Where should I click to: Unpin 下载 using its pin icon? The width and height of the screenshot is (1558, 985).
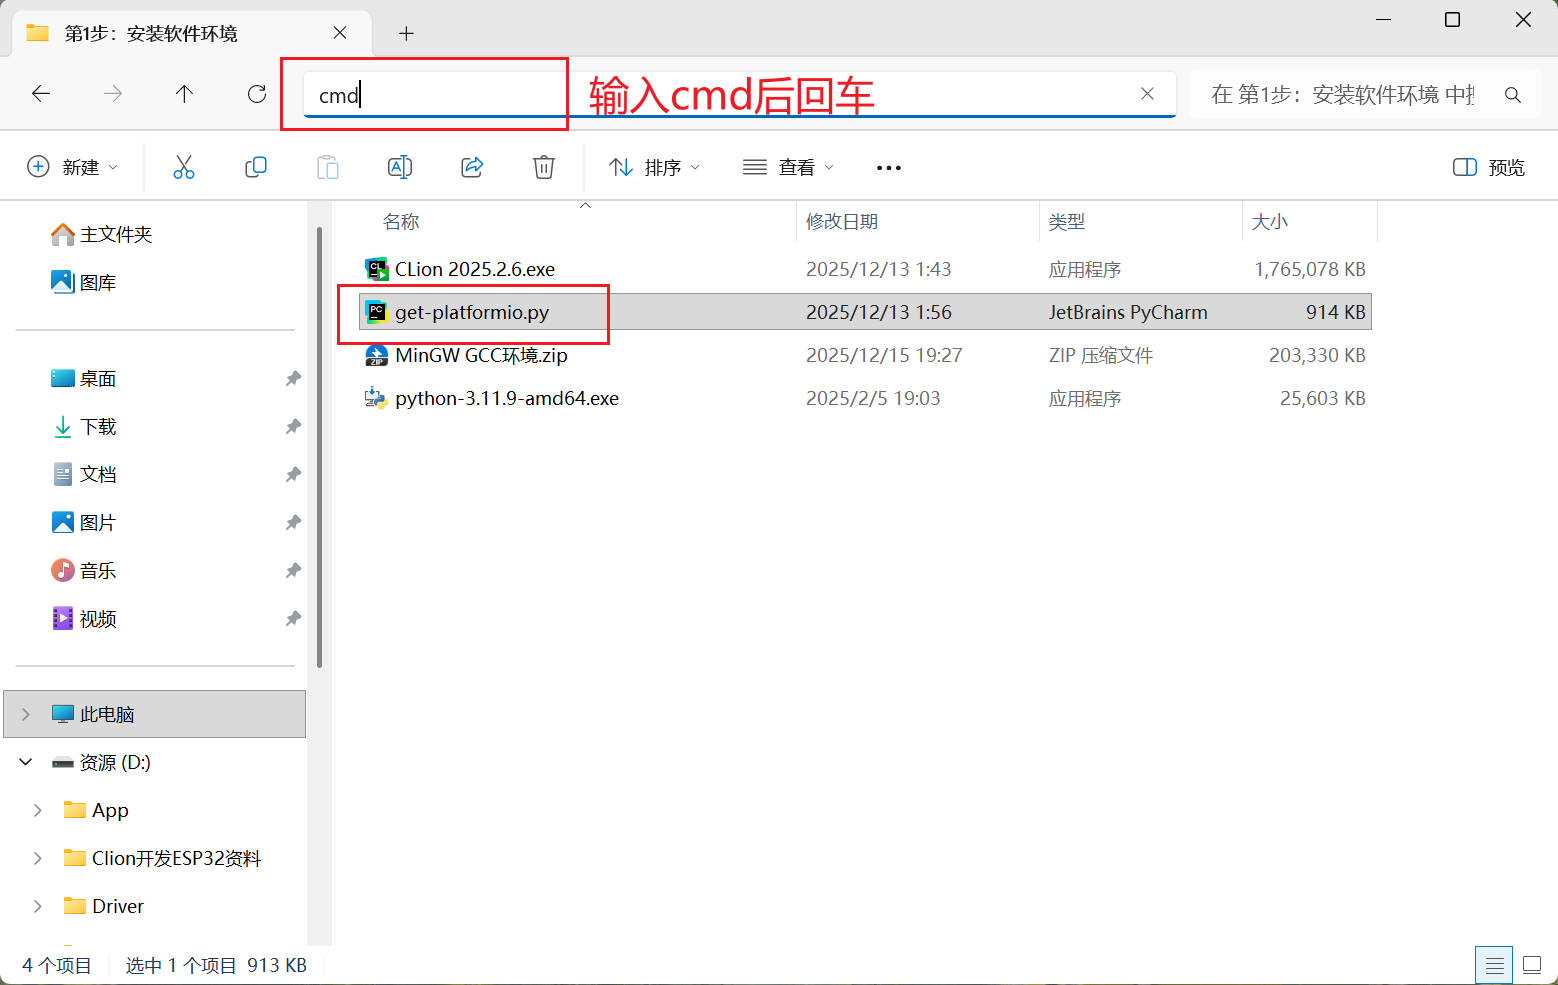coord(293,426)
